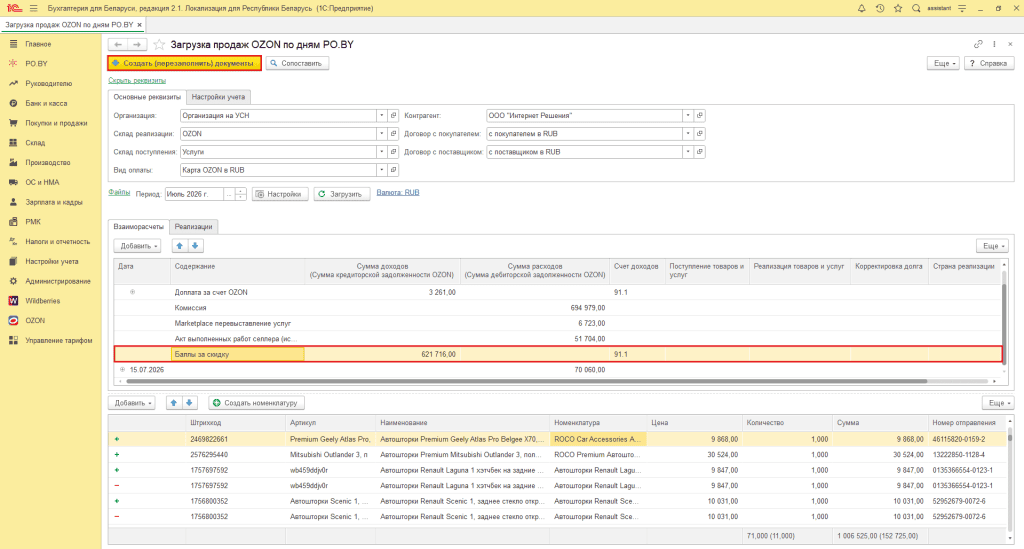
Task: Copy link to this form icon
Action: pos(978,44)
